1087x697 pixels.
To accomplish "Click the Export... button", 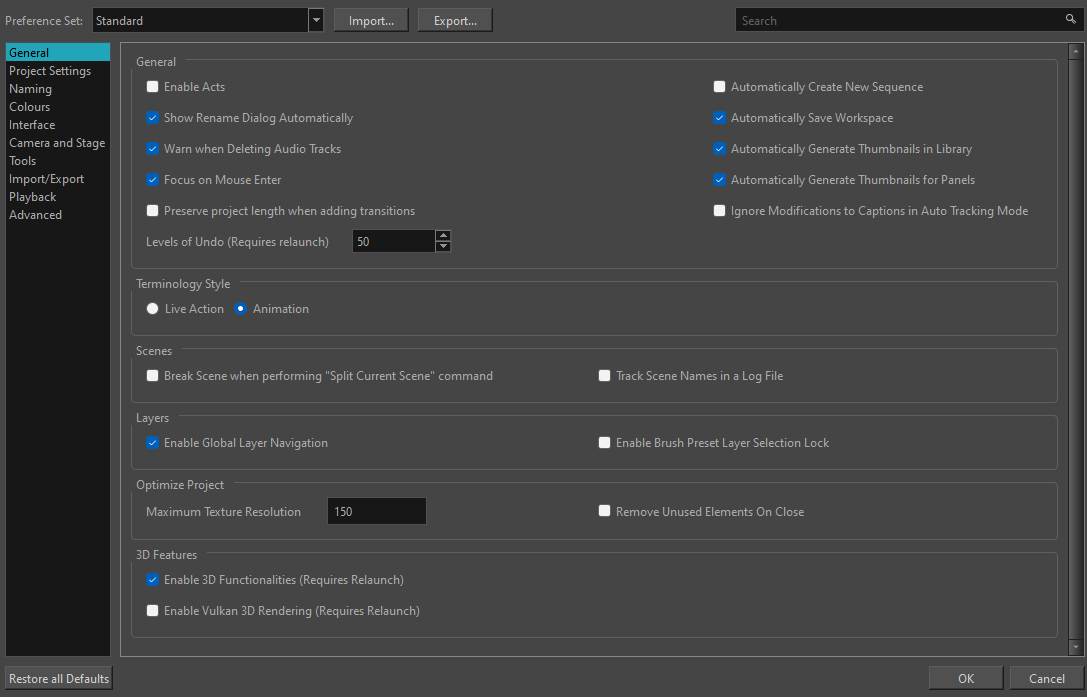I will pos(455,20).
